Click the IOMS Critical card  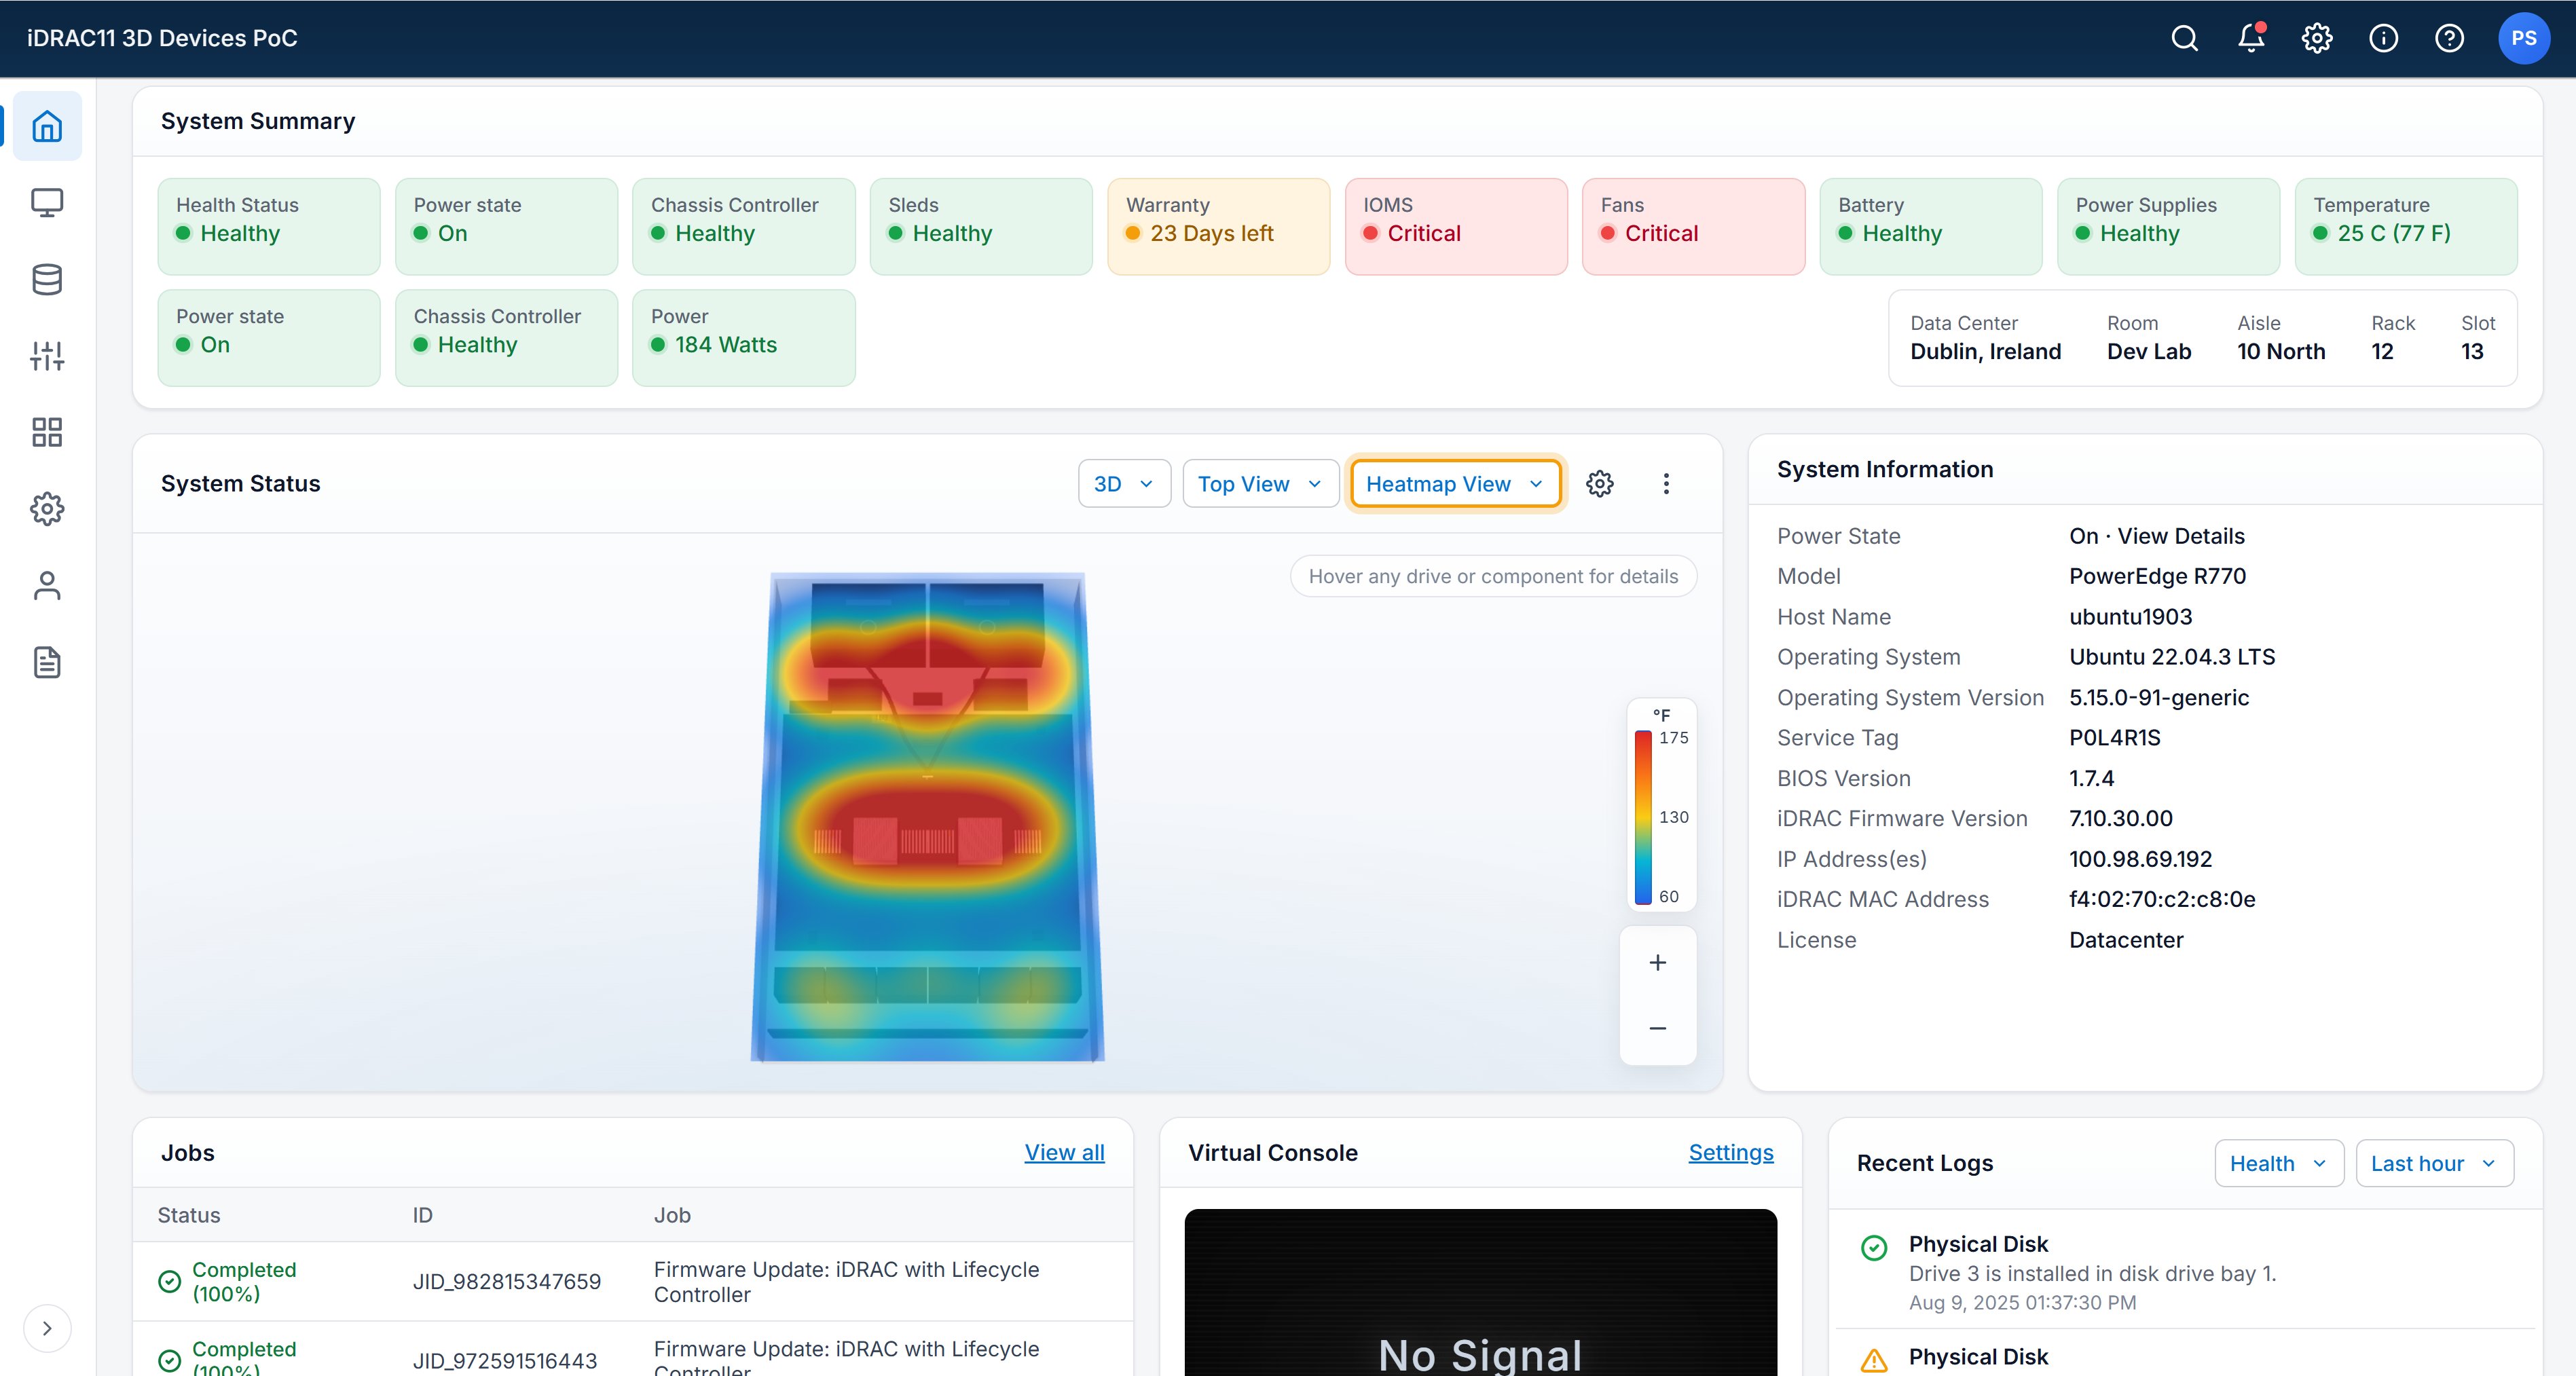(1456, 226)
